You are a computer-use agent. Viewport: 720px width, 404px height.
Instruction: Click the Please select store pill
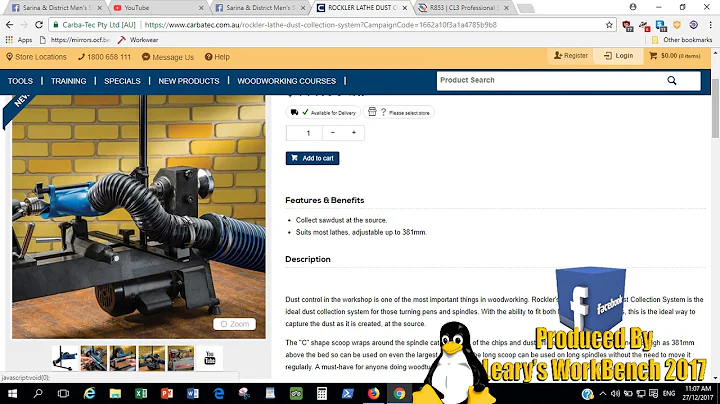pyautogui.click(x=399, y=112)
